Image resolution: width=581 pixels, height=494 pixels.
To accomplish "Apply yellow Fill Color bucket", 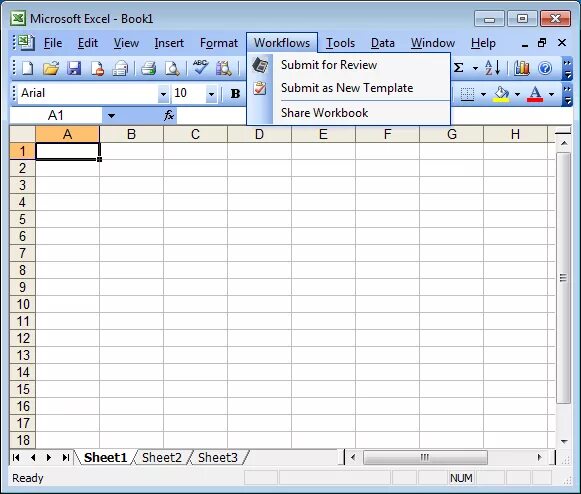I will click(501, 94).
